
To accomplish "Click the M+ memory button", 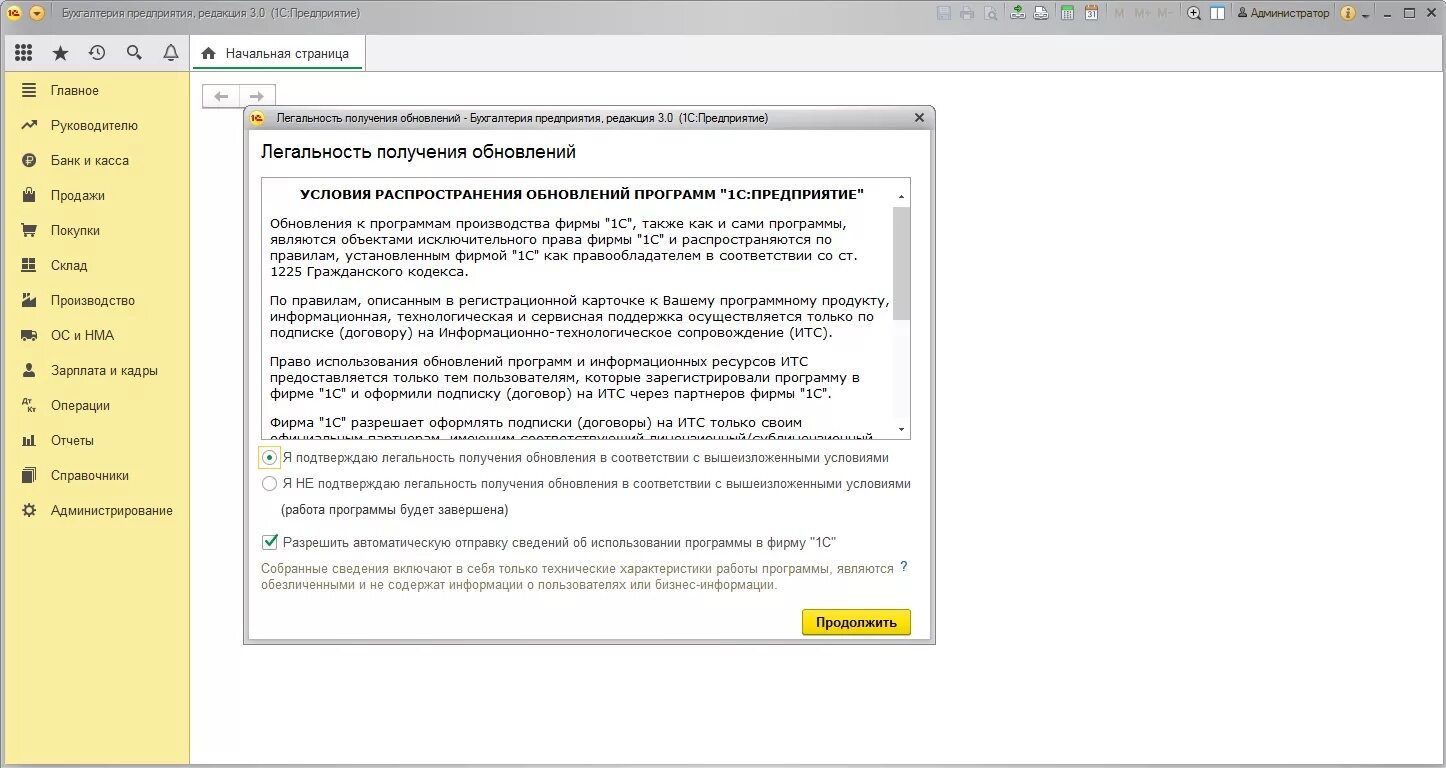I will pyautogui.click(x=1143, y=13).
